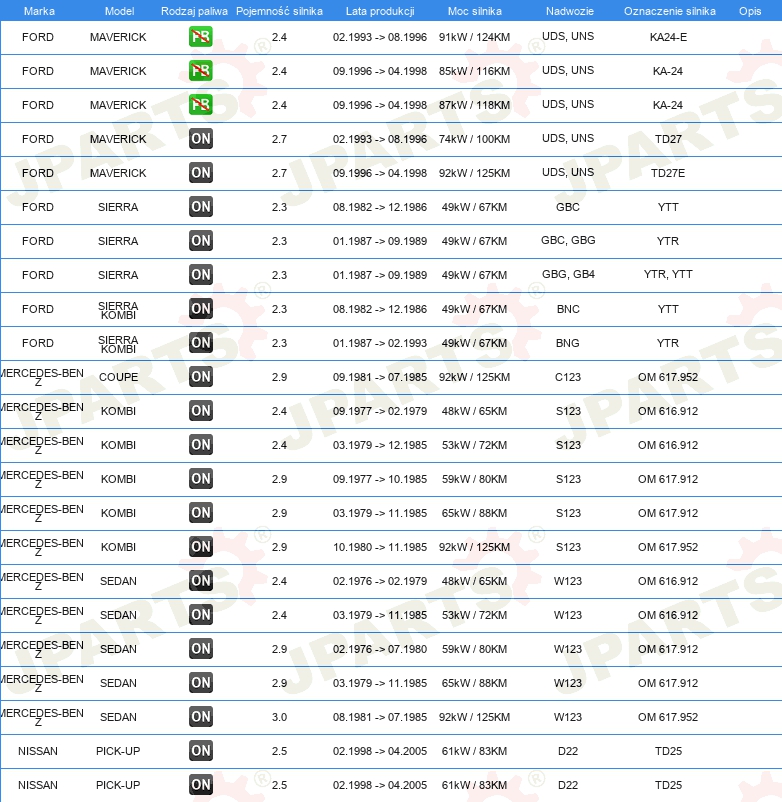Click the MERCEDES-BENZ make in the COUPE row
This screenshot has width=782, height=802.
tap(41, 377)
